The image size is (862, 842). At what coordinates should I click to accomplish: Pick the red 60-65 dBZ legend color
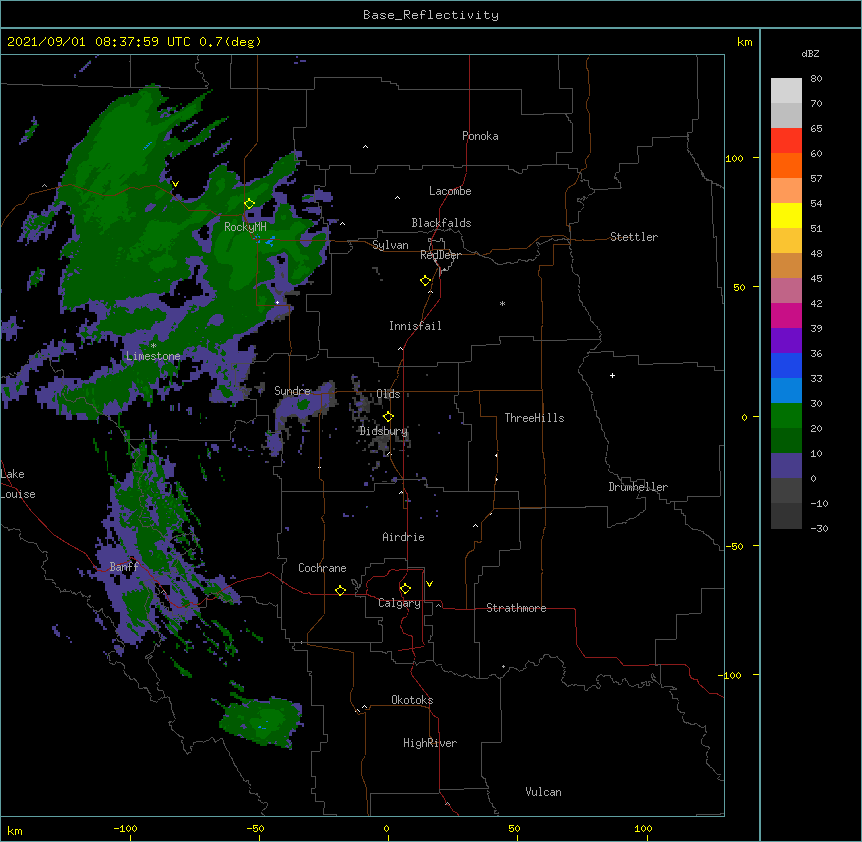[x=786, y=141]
